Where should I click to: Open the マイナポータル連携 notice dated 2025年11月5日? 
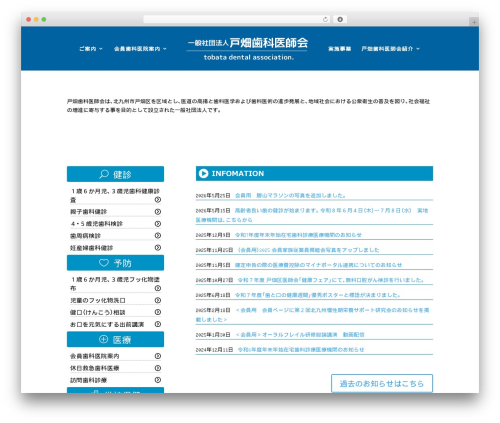coord(318,265)
